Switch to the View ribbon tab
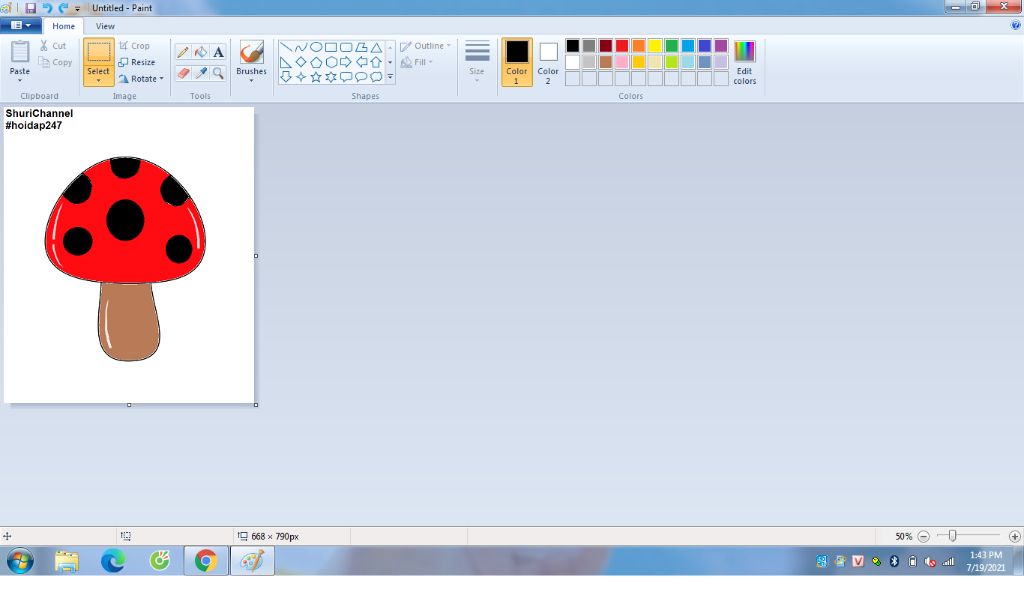Screen dimensions: 1024x592 [105, 26]
